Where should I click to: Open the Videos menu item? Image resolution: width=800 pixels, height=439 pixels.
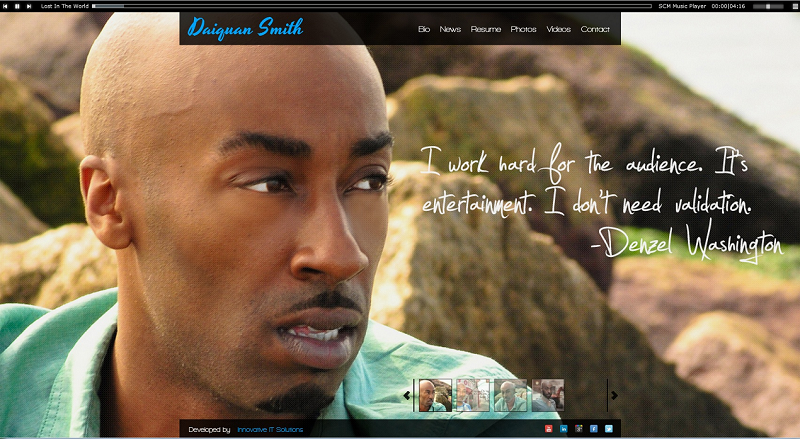click(x=559, y=29)
